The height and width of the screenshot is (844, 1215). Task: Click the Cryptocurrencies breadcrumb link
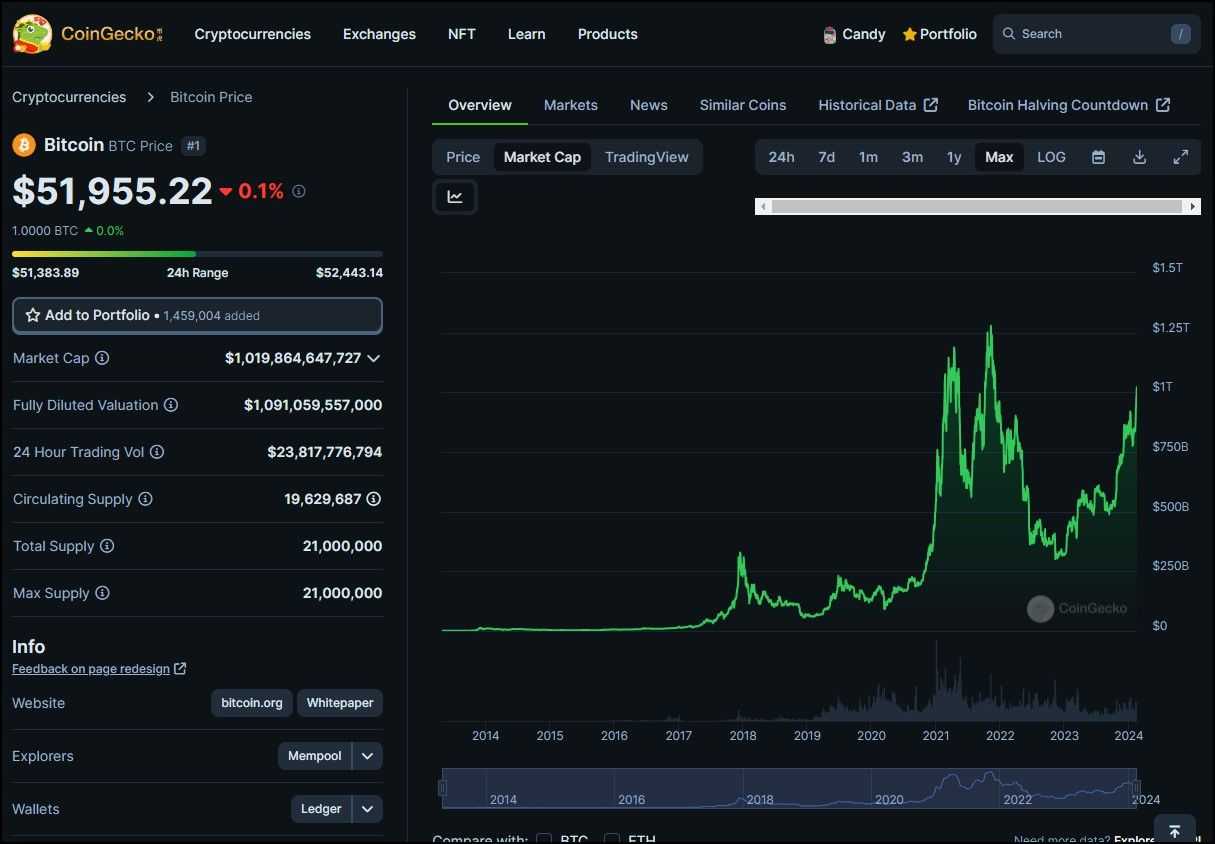(69, 97)
